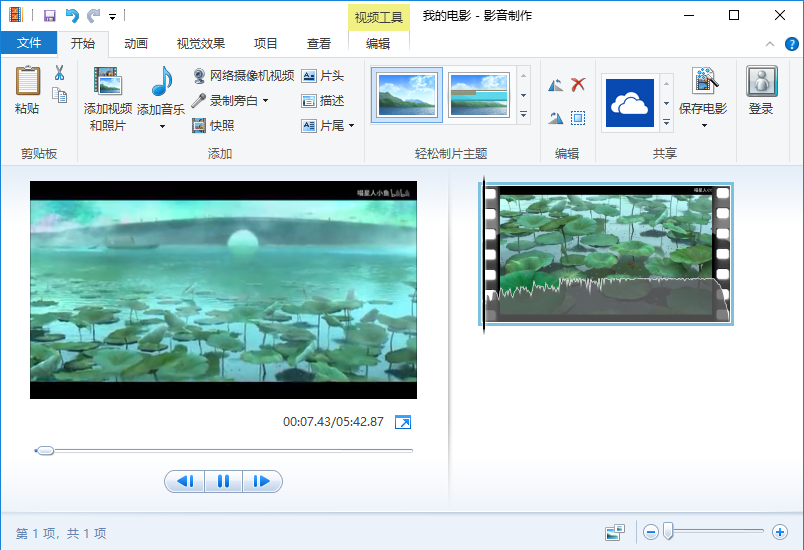Click the red Remove (delete) icon
The image size is (804, 550).
(x=578, y=85)
